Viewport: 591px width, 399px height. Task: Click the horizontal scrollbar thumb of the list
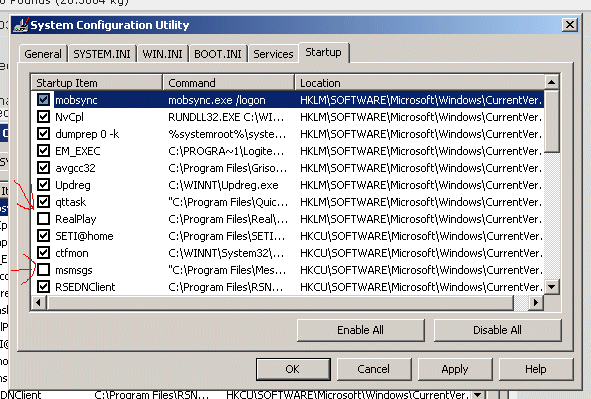(x=280, y=303)
